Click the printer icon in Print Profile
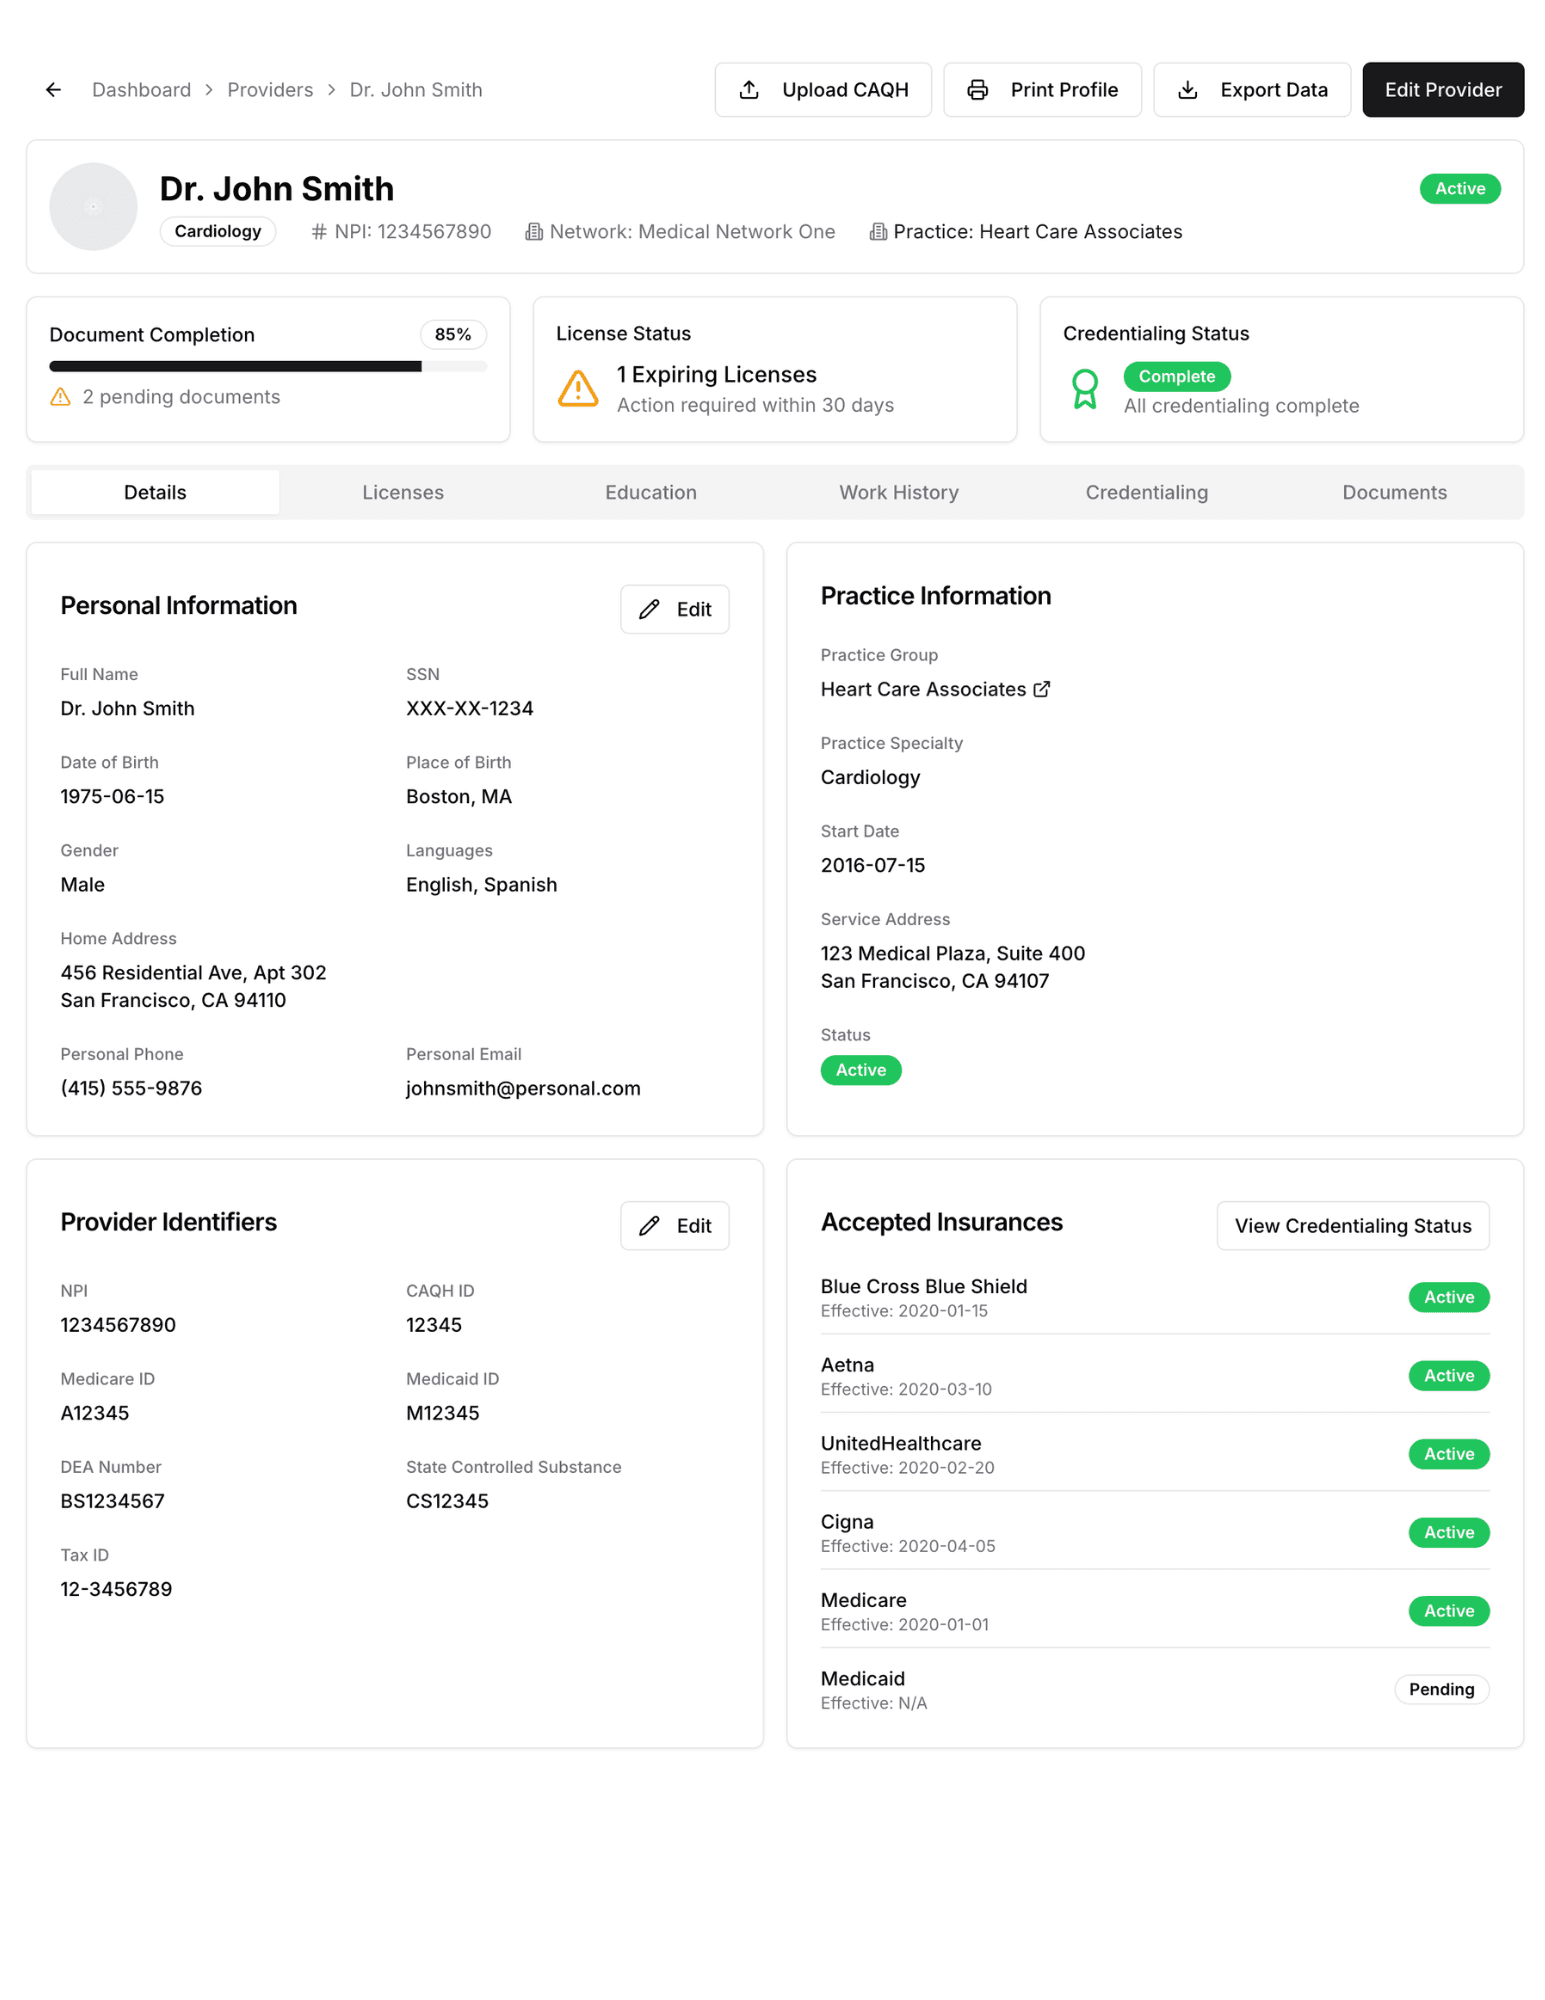1545x2000 pixels. [978, 90]
